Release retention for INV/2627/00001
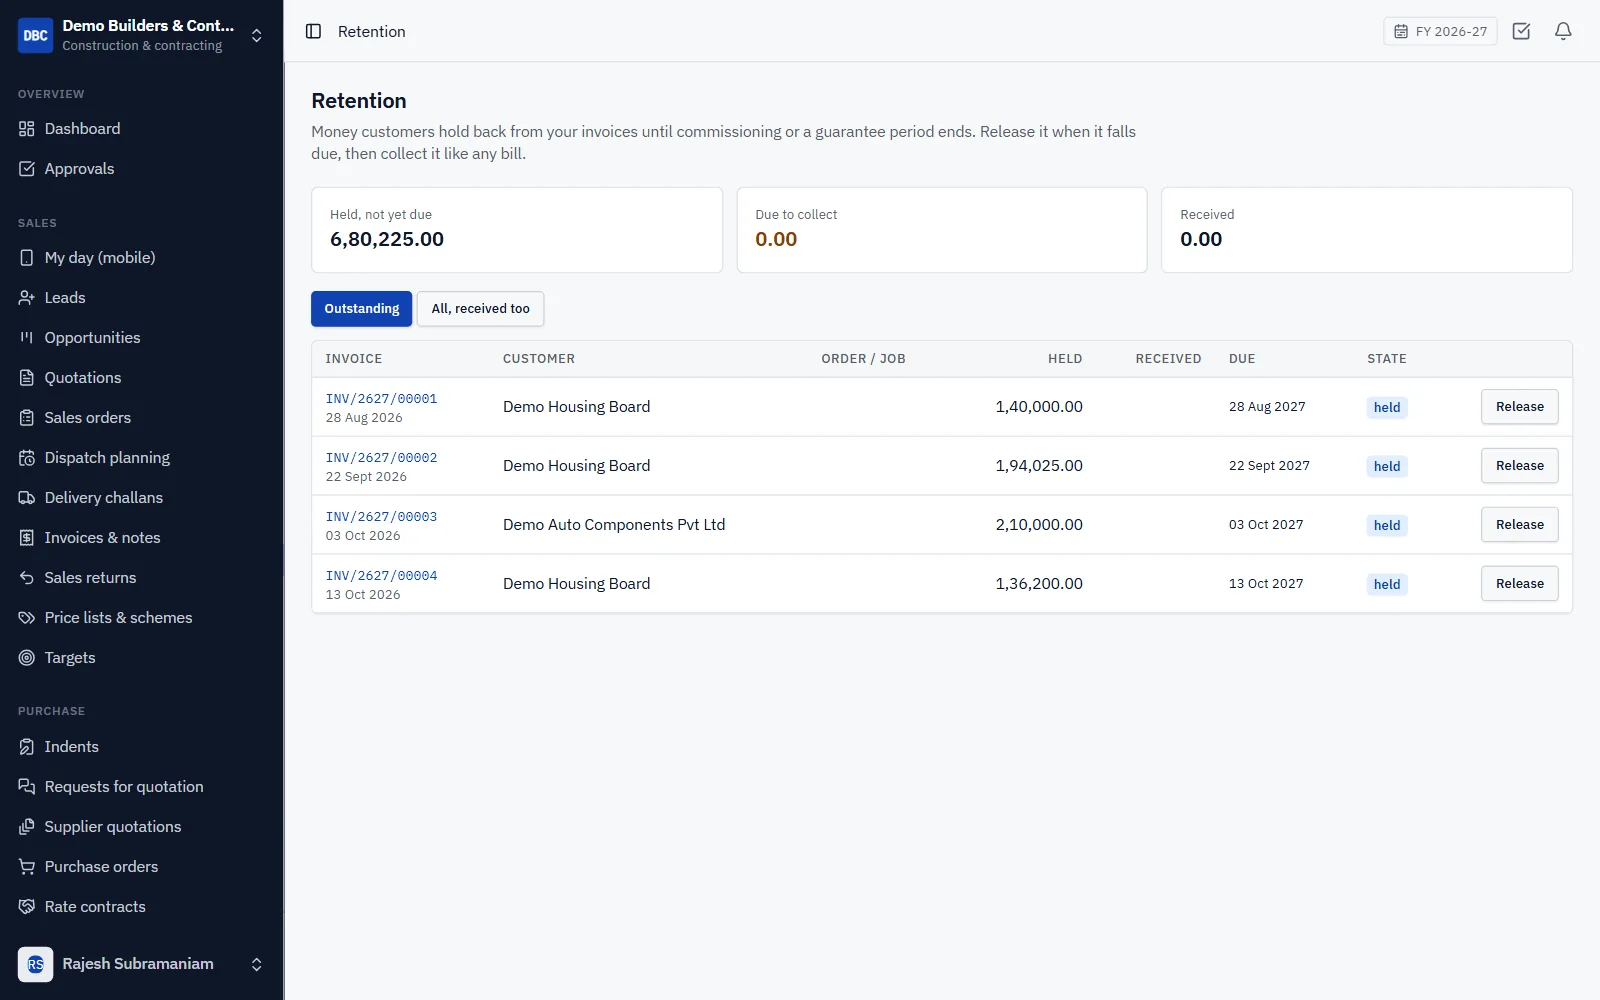 coord(1519,407)
